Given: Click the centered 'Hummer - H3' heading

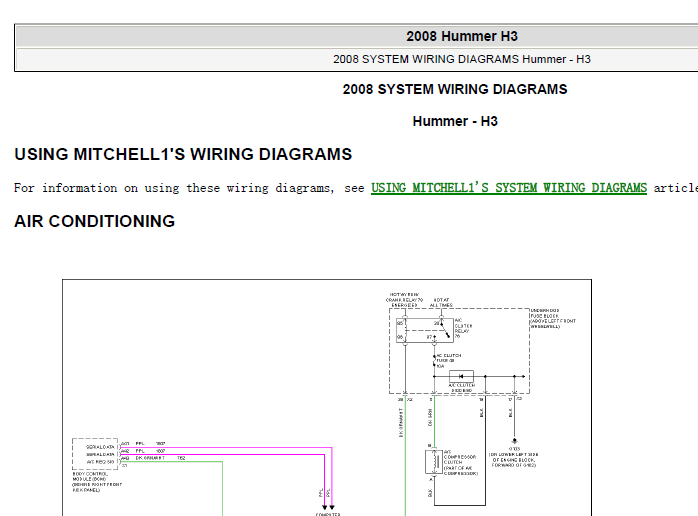Looking at the screenshot, I should point(455,121).
